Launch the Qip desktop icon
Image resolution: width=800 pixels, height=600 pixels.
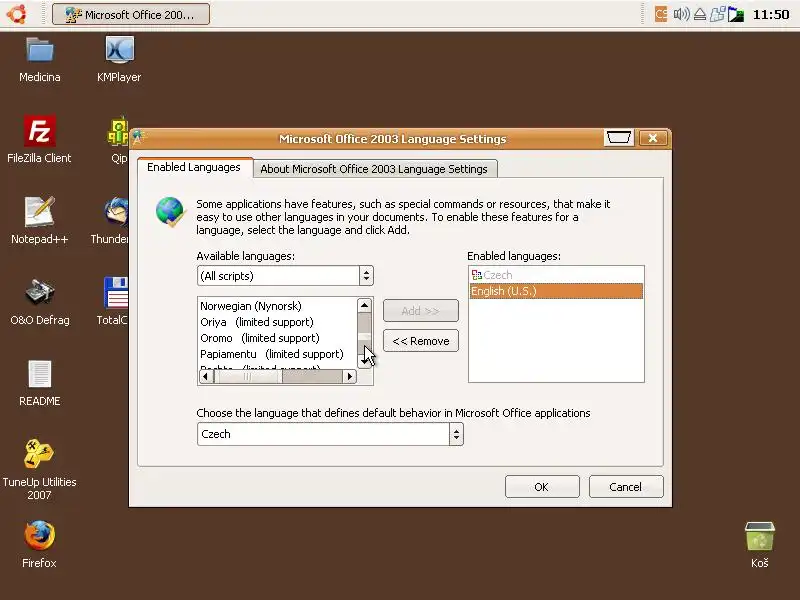118,133
